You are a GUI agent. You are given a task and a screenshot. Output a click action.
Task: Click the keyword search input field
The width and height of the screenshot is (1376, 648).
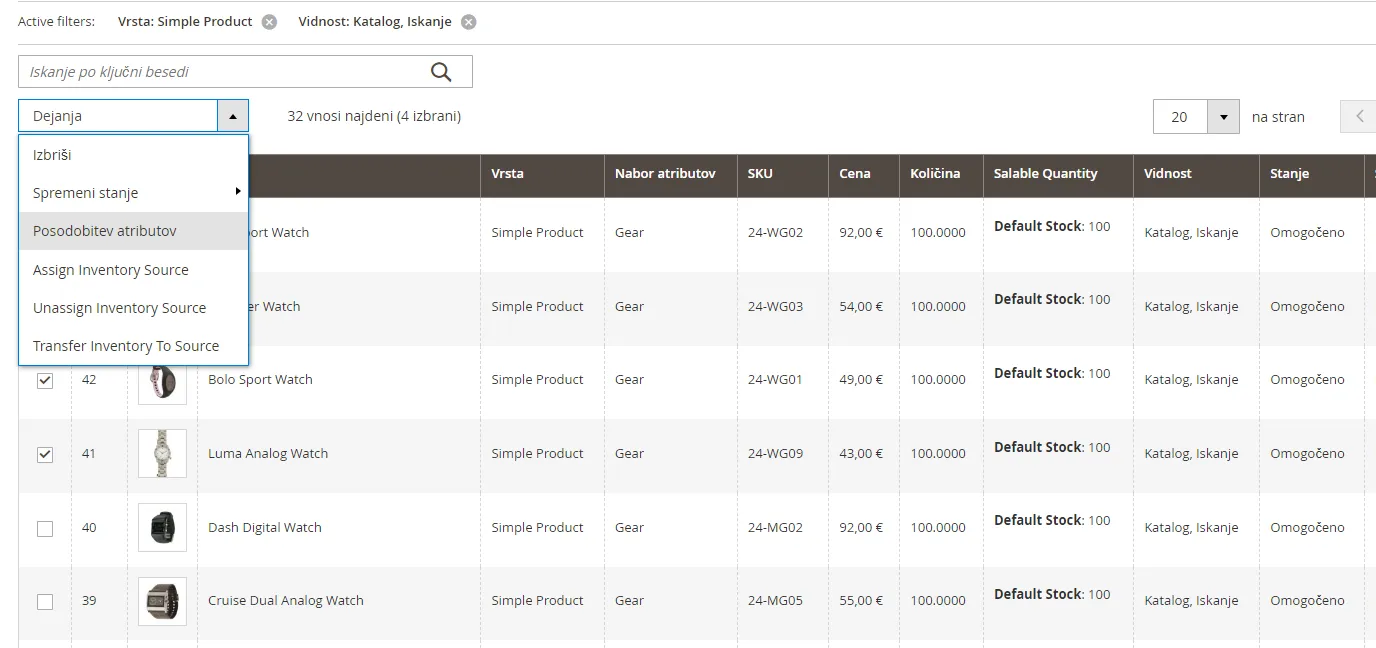point(220,72)
